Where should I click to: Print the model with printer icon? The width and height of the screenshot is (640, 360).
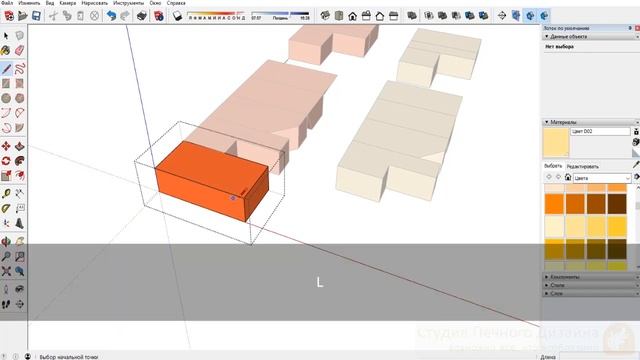click(142, 16)
